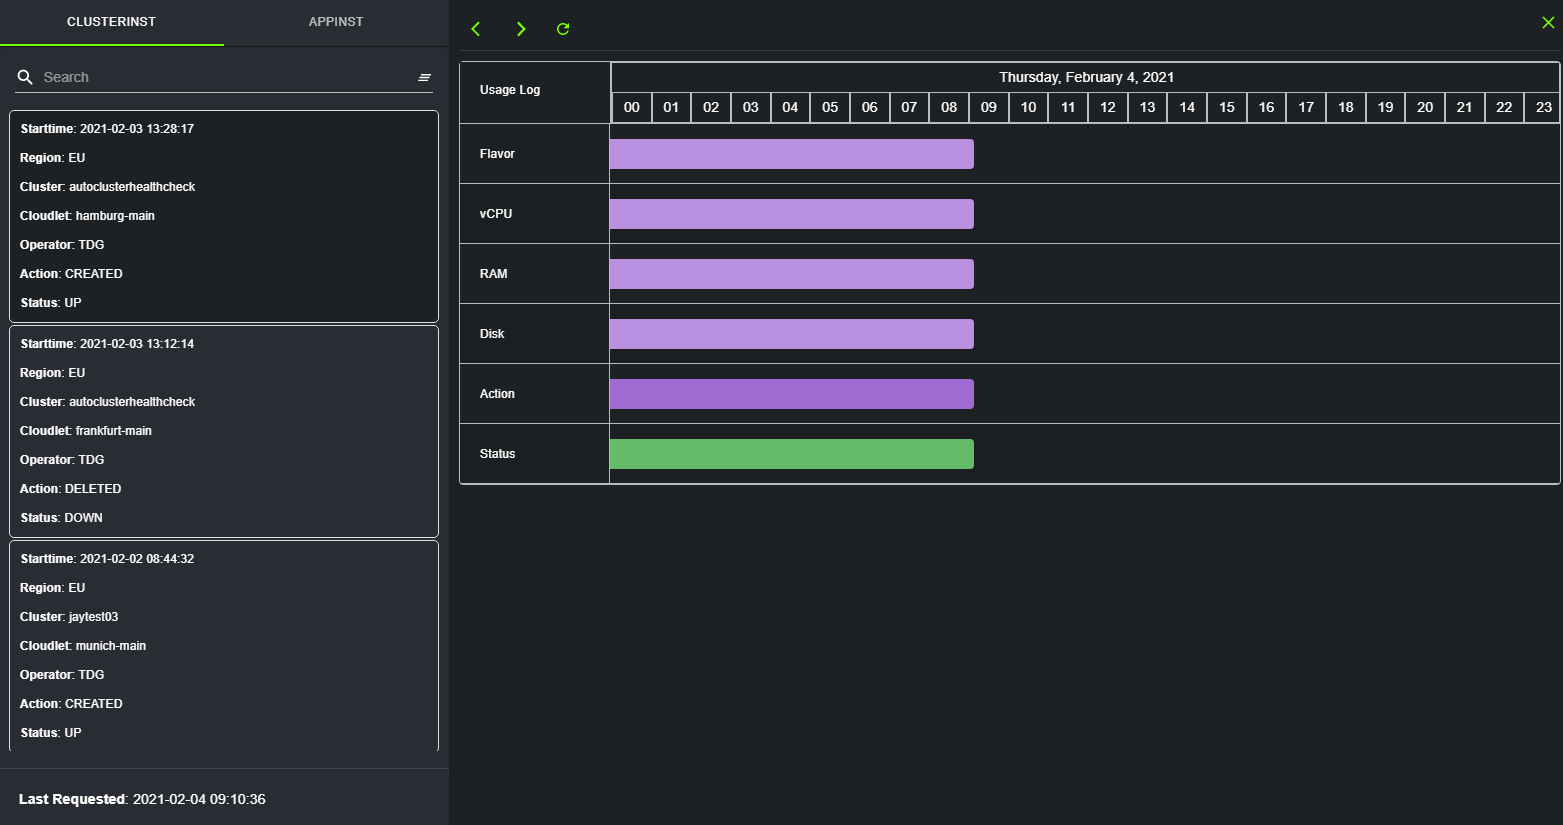Viewport: 1563px width, 825px height.
Task: Refresh the usage log
Action: point(563,29)
